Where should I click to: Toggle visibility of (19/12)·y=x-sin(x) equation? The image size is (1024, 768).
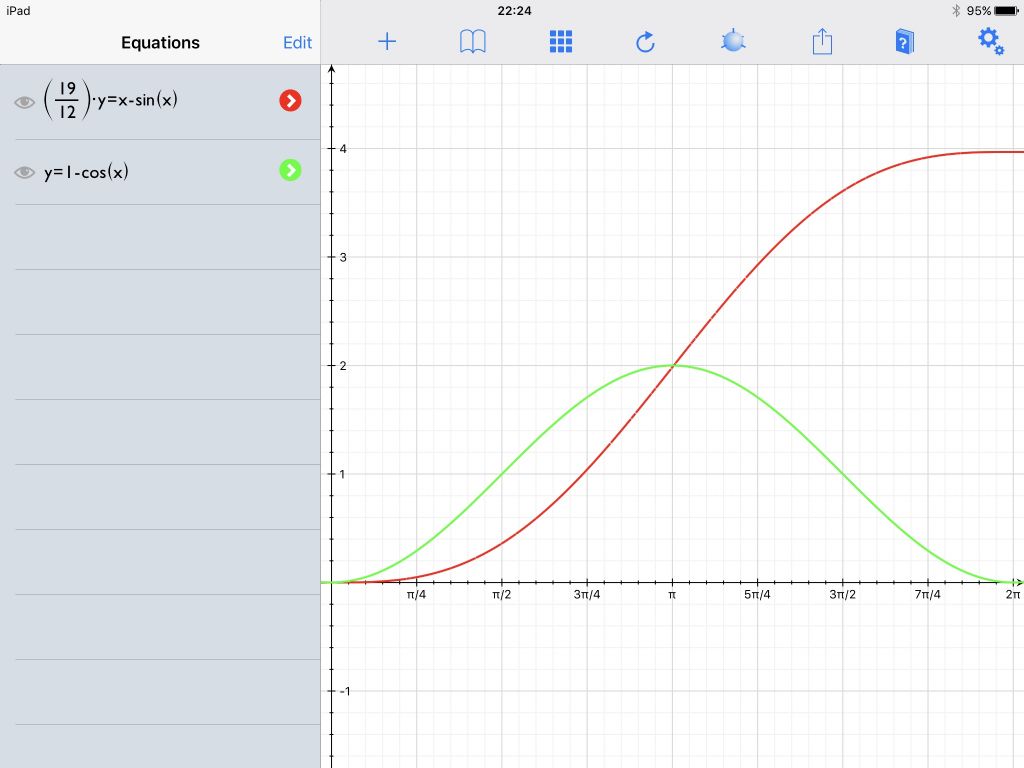(25, 102)
